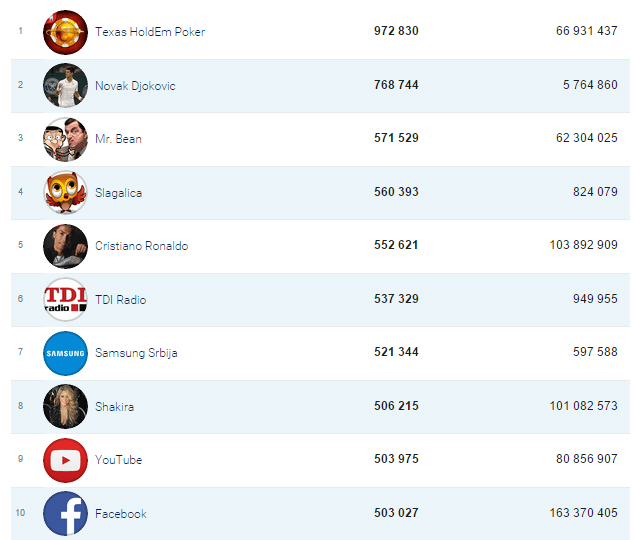Click the Mr. Bean cartoon avatar

(x=65, y=139)
